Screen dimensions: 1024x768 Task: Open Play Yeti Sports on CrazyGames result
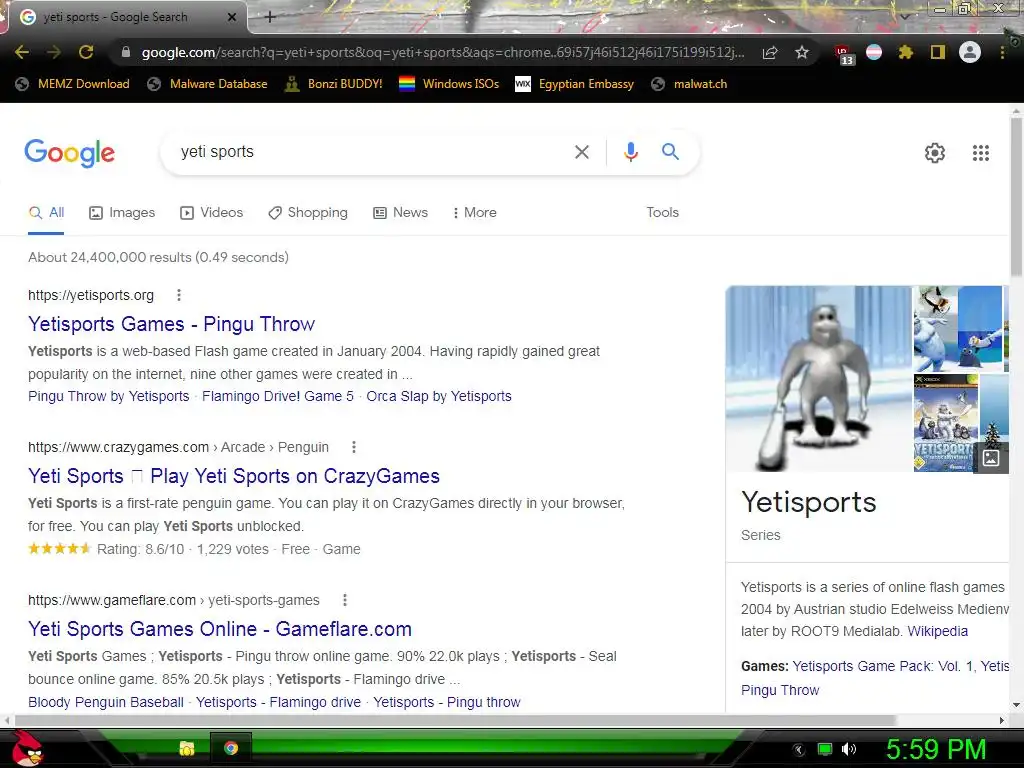tap(234, 476)
